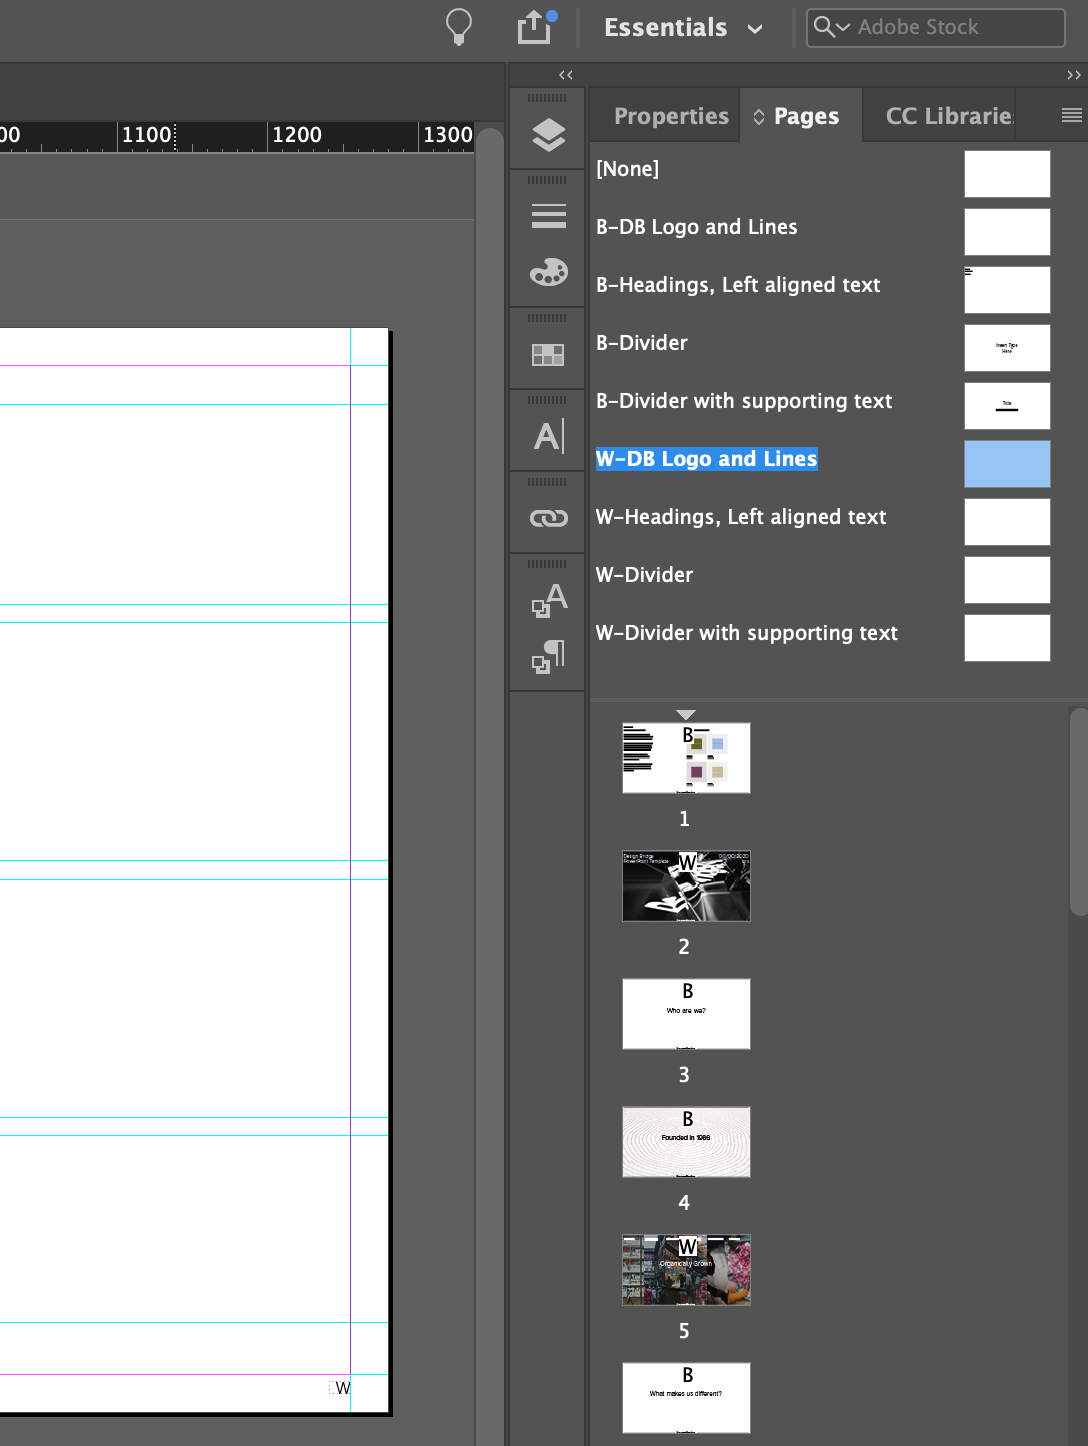The image size is (1088, 1446).
Task: Open the Character Styles panel icon
Action: point(548,600)
